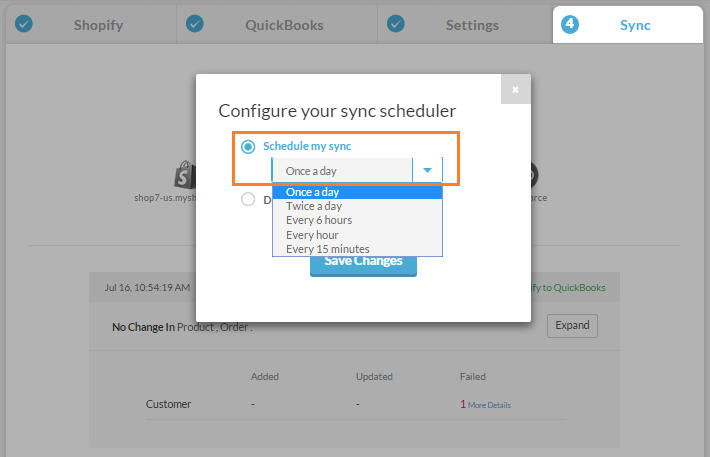The height and width of the screenshot is (457, 710).
Task: Select the second radio option below Schedule my sync
Action: pos(248,199)
